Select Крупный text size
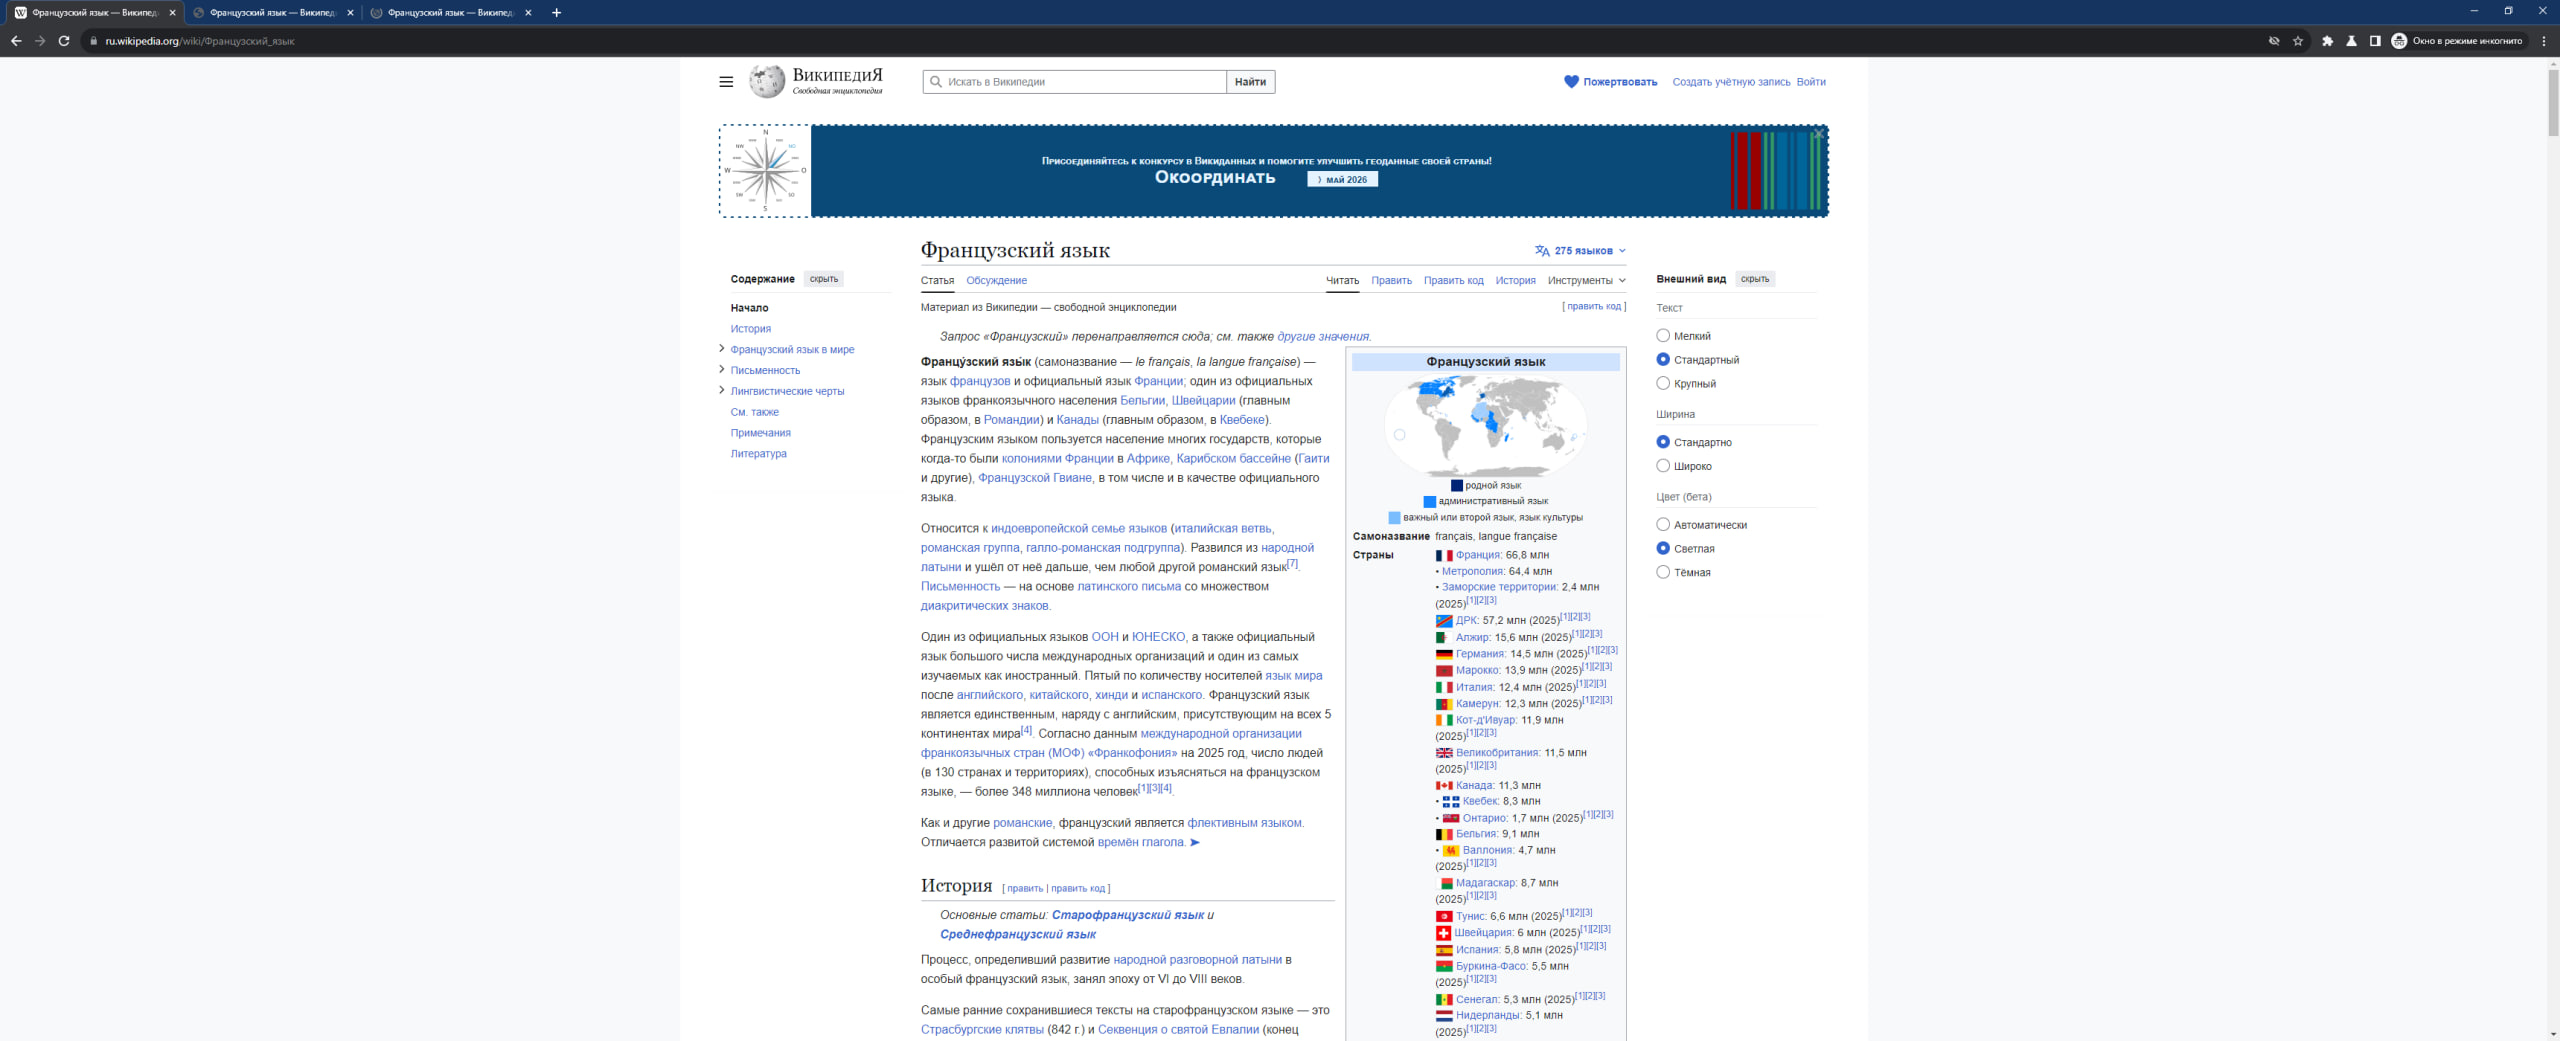Viewport: 2560px width, 1041px height. (x=1663, y=383)
